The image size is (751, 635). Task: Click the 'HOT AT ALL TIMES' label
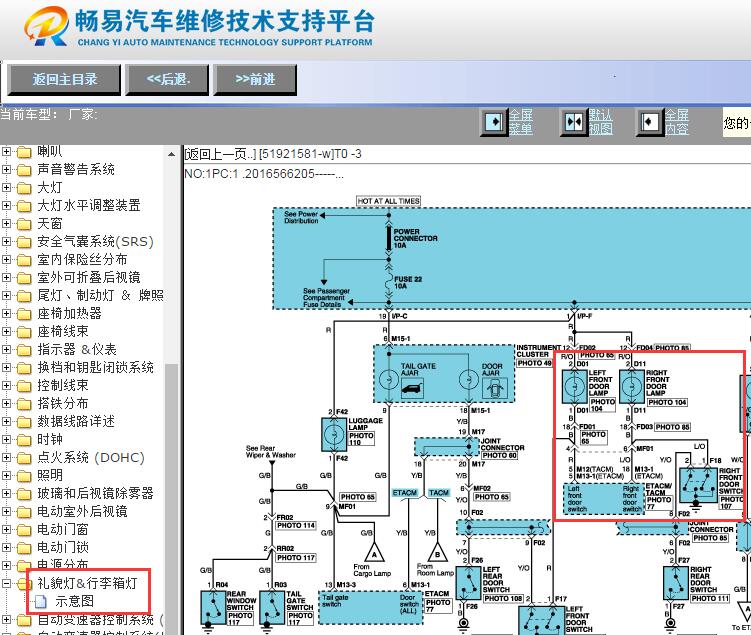point(388,201)
